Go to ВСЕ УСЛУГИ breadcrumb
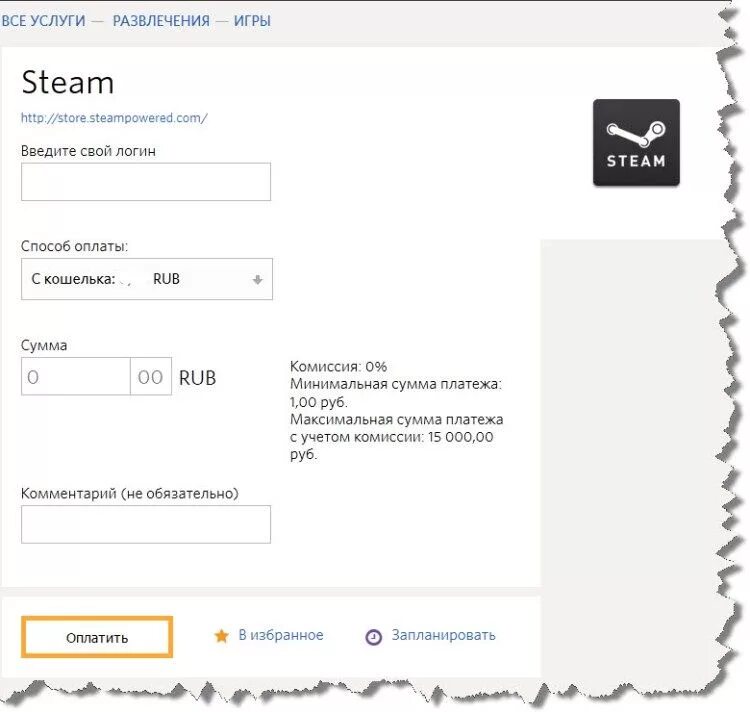 [43, 21]
